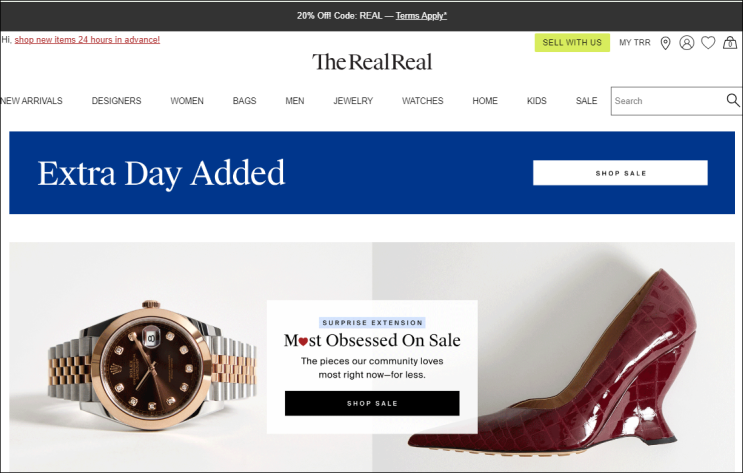Click the search magnifier icon
Image resolution: width=743 pixels, height=473 pixels.
pyautogui.click(x=733, y=100)
